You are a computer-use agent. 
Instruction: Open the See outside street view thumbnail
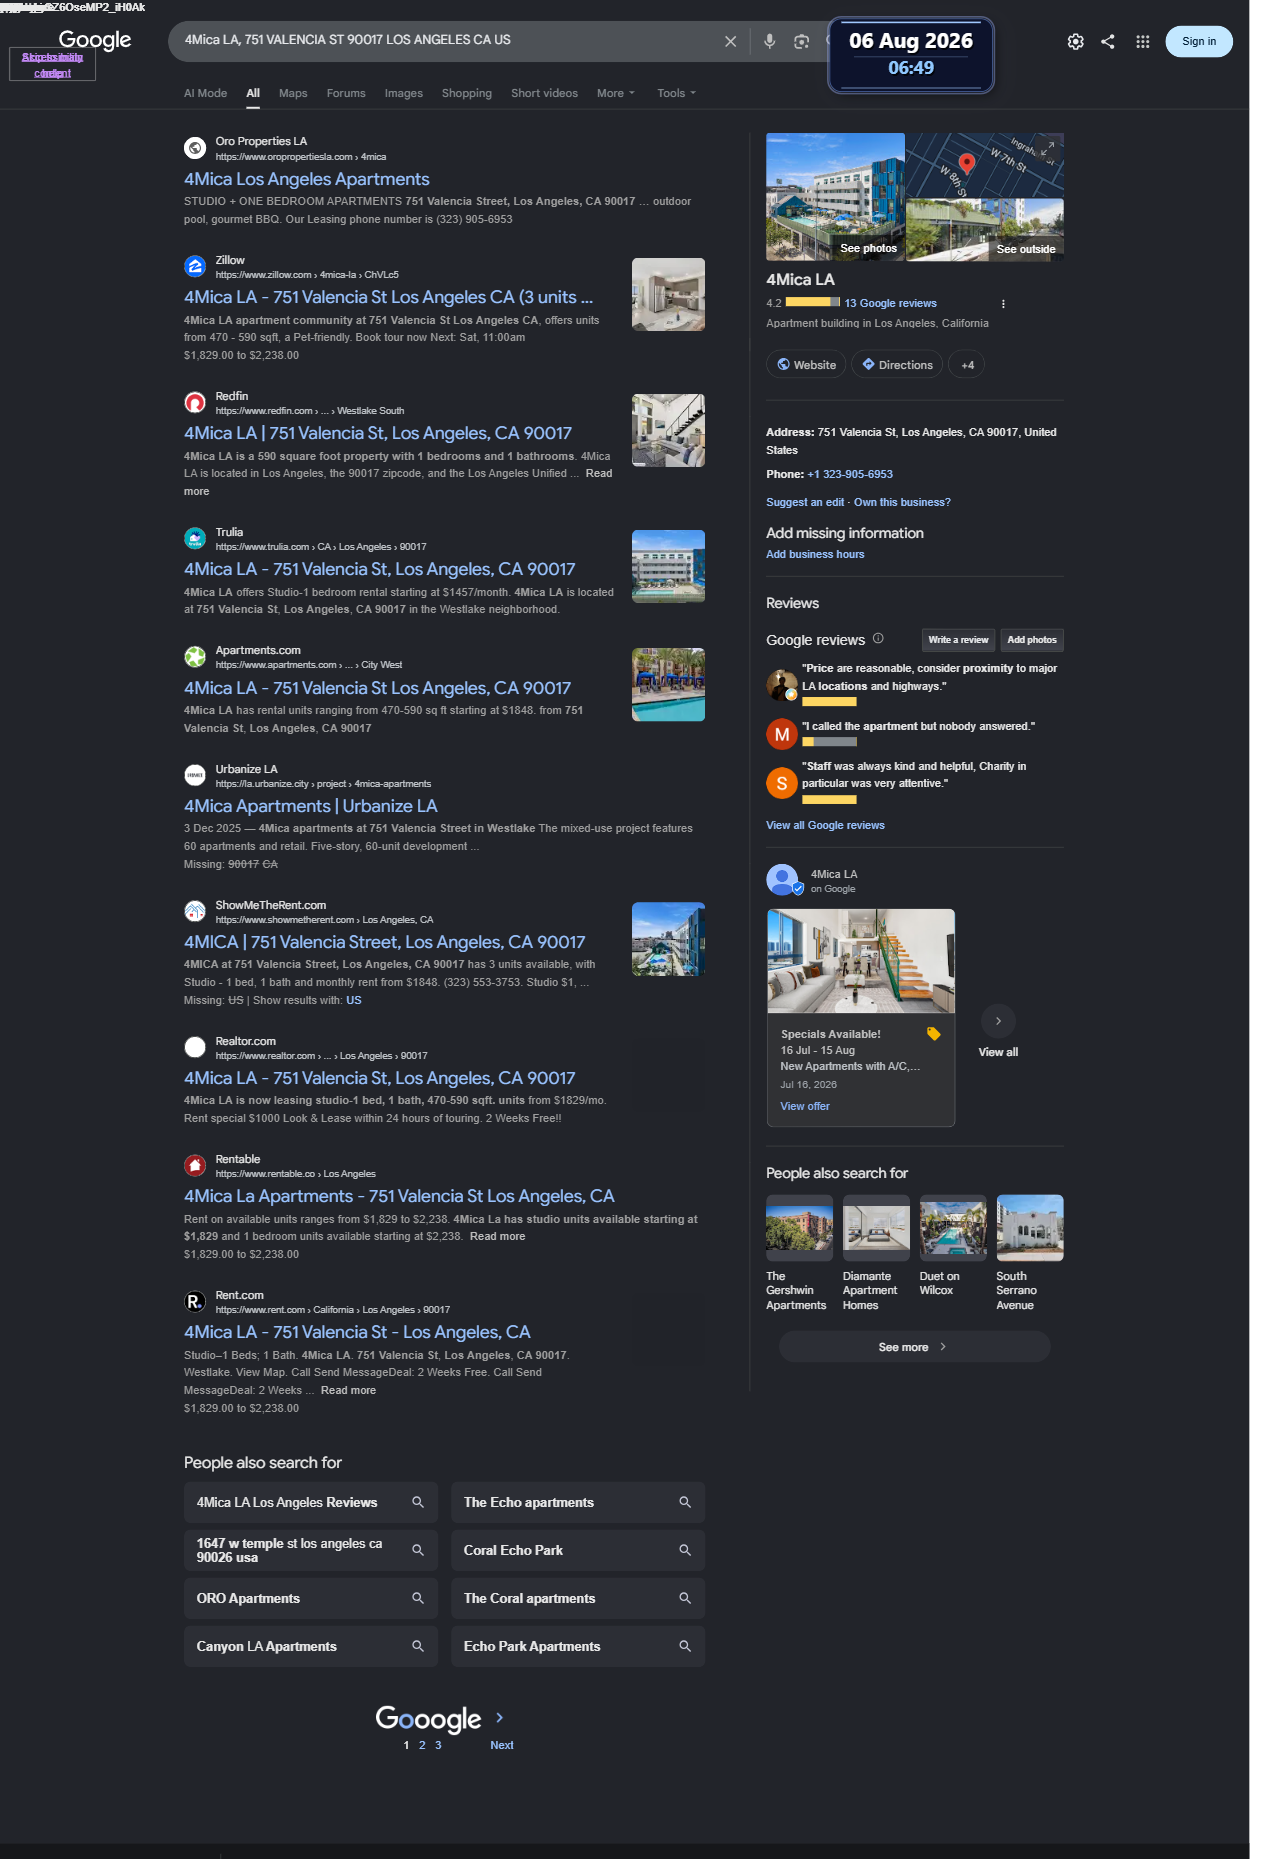pos(985,230)
